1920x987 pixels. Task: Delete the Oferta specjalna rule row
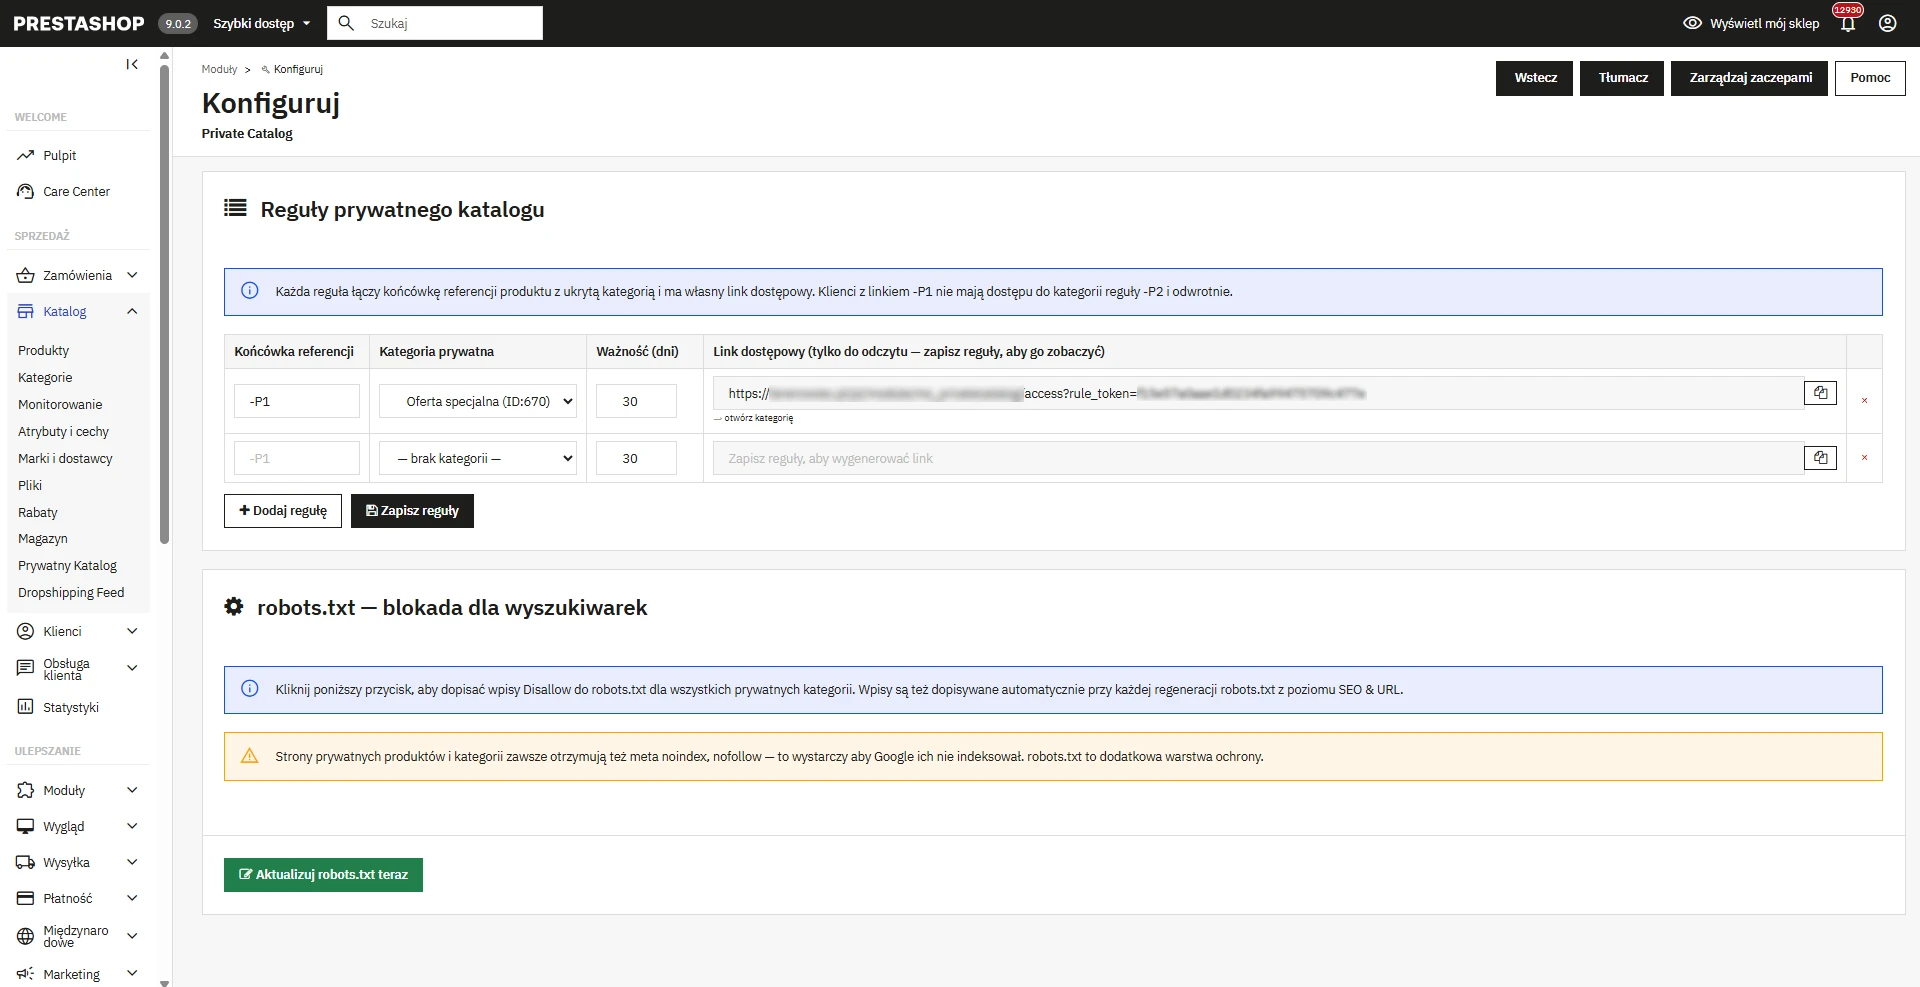click(x=1864, y=401)
